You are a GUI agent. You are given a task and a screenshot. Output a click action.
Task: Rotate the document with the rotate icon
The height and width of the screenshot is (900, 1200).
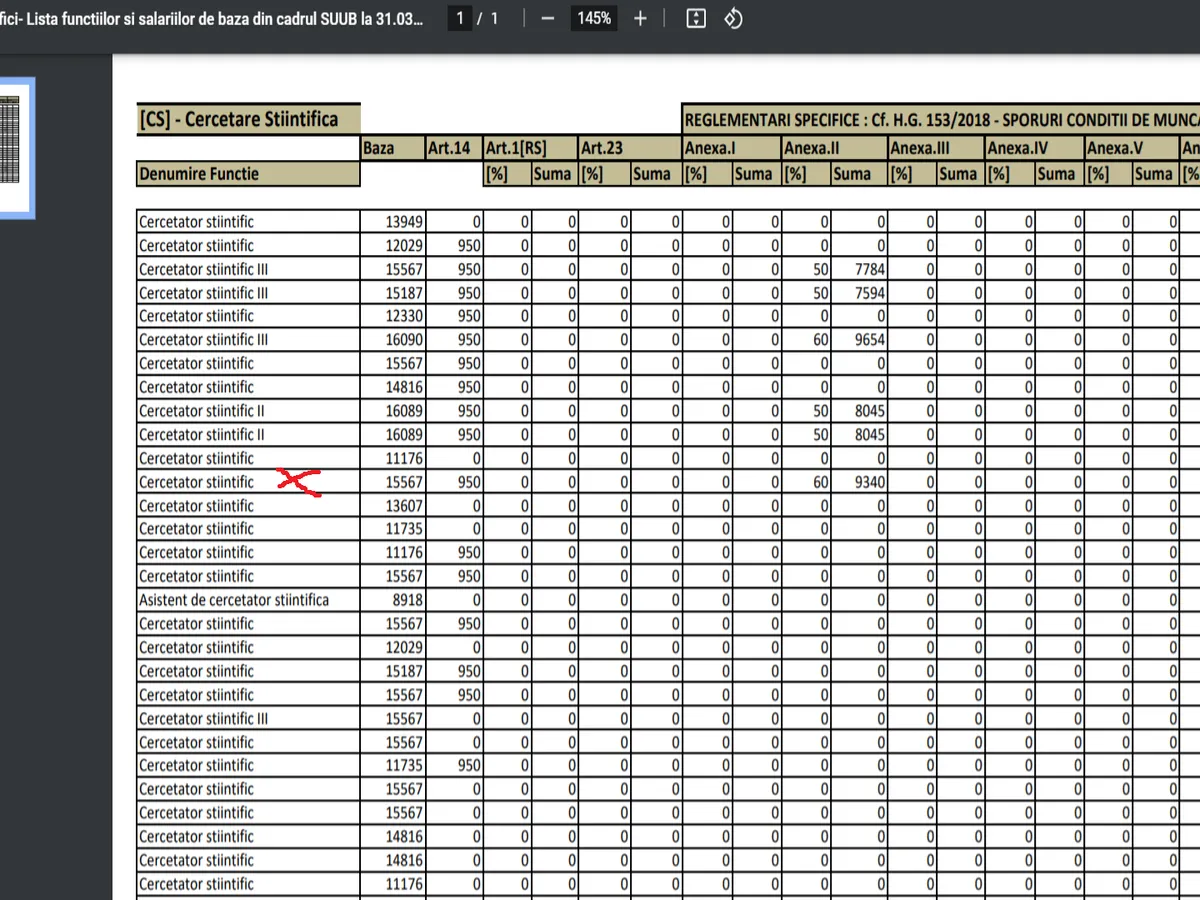(733, 19)
